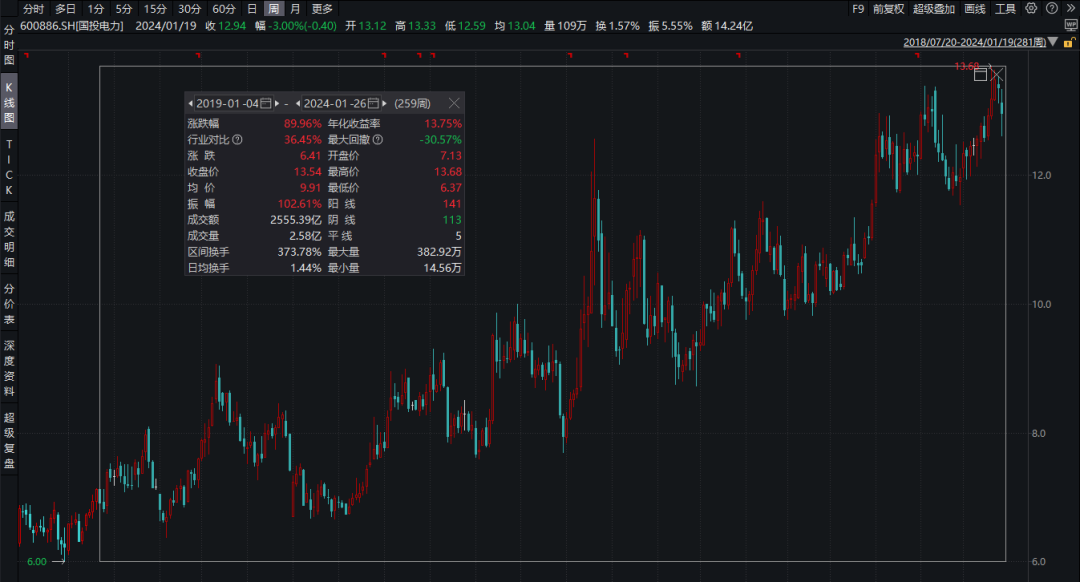
Task: Open calendar picker for end date 2024-01-26
Action: coord(373,103)
